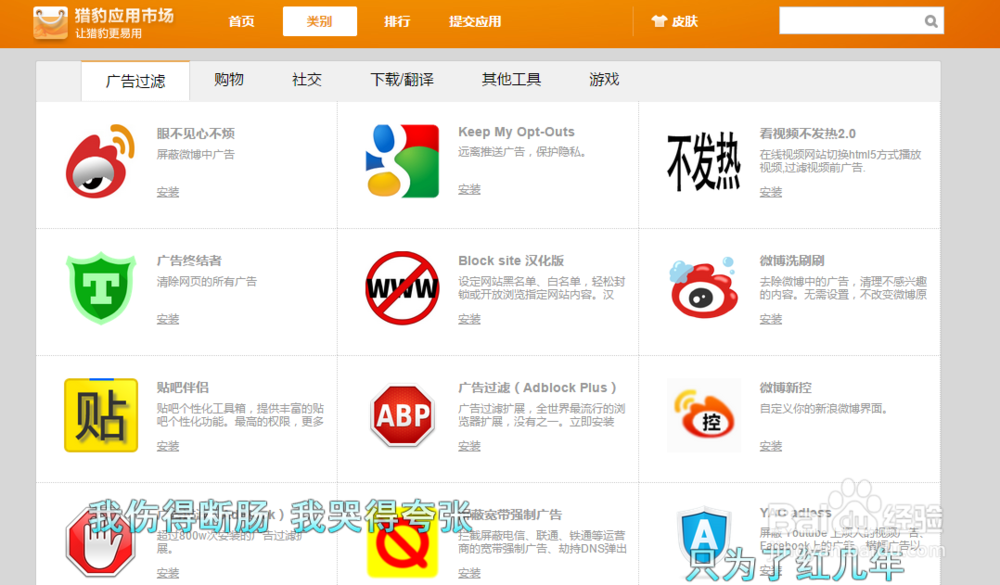Click the 猎豹应用市场 shopping bag logo
The width and height of the screenshot is (1000, 585).
[50, 23]
